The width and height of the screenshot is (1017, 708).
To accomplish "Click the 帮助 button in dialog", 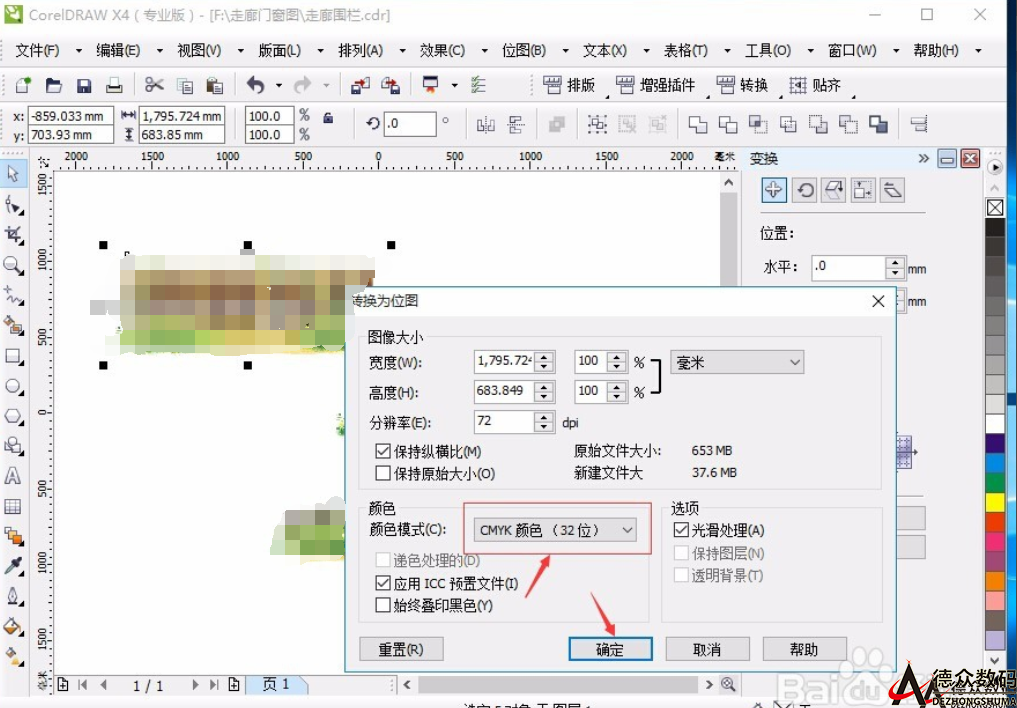I will point(805,650).
